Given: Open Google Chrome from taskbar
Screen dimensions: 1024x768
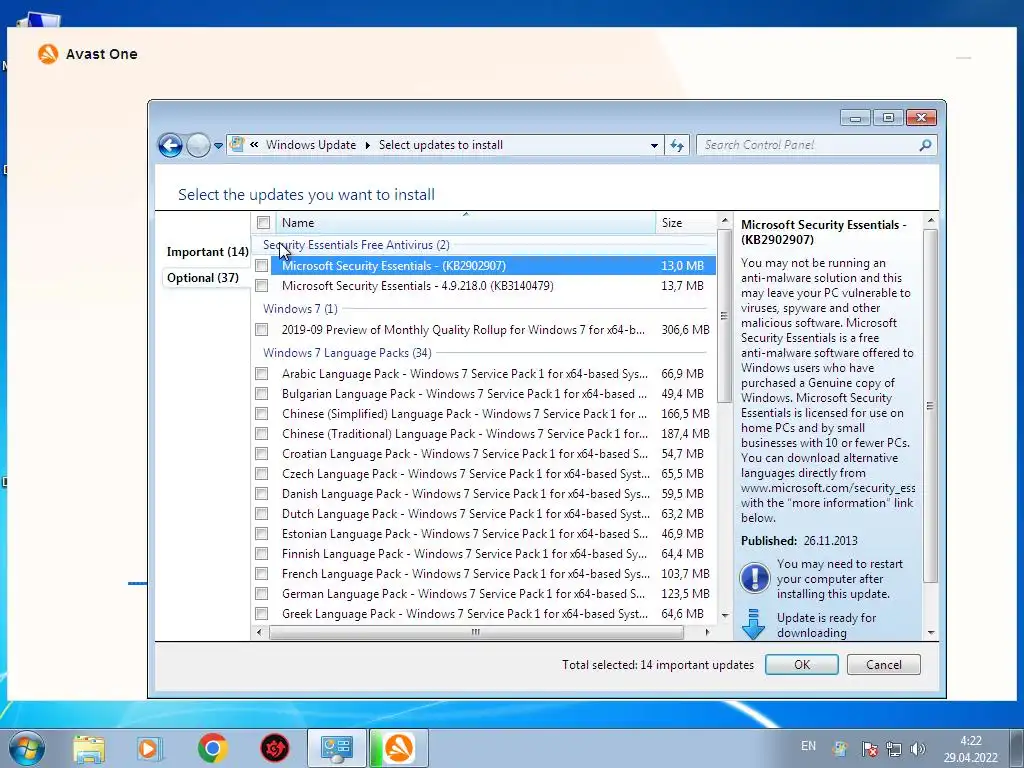Looking at the screenshot, I should (212, 748).
